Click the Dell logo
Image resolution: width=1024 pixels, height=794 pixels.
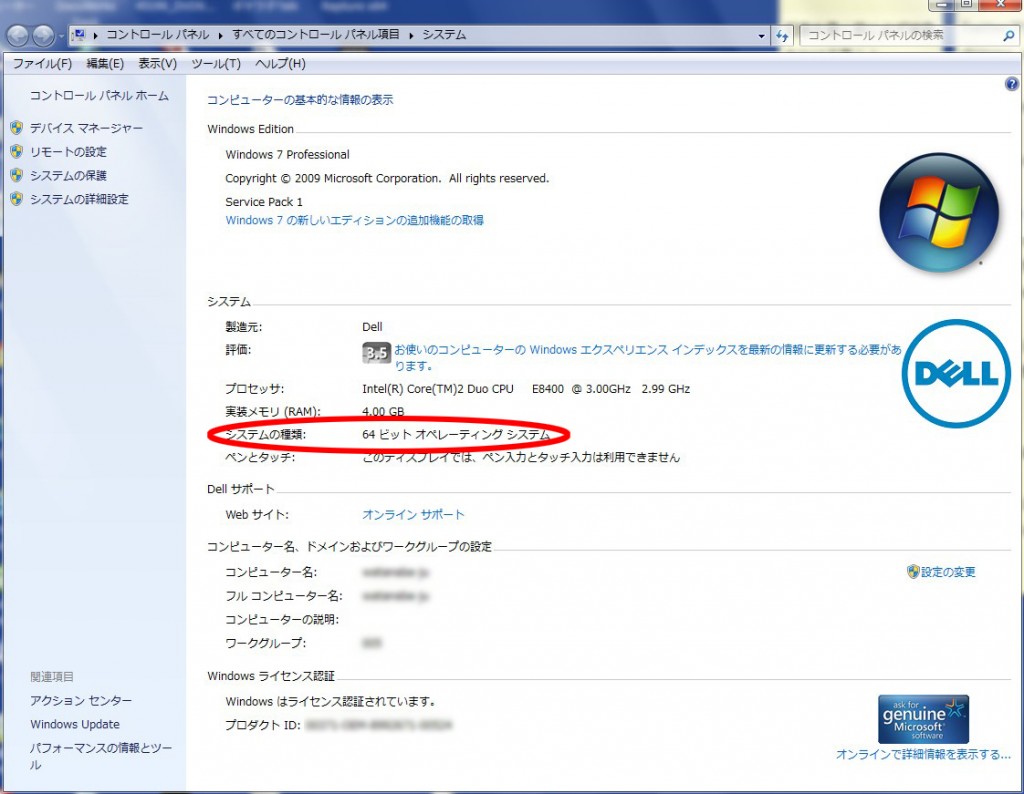[956, 373]
